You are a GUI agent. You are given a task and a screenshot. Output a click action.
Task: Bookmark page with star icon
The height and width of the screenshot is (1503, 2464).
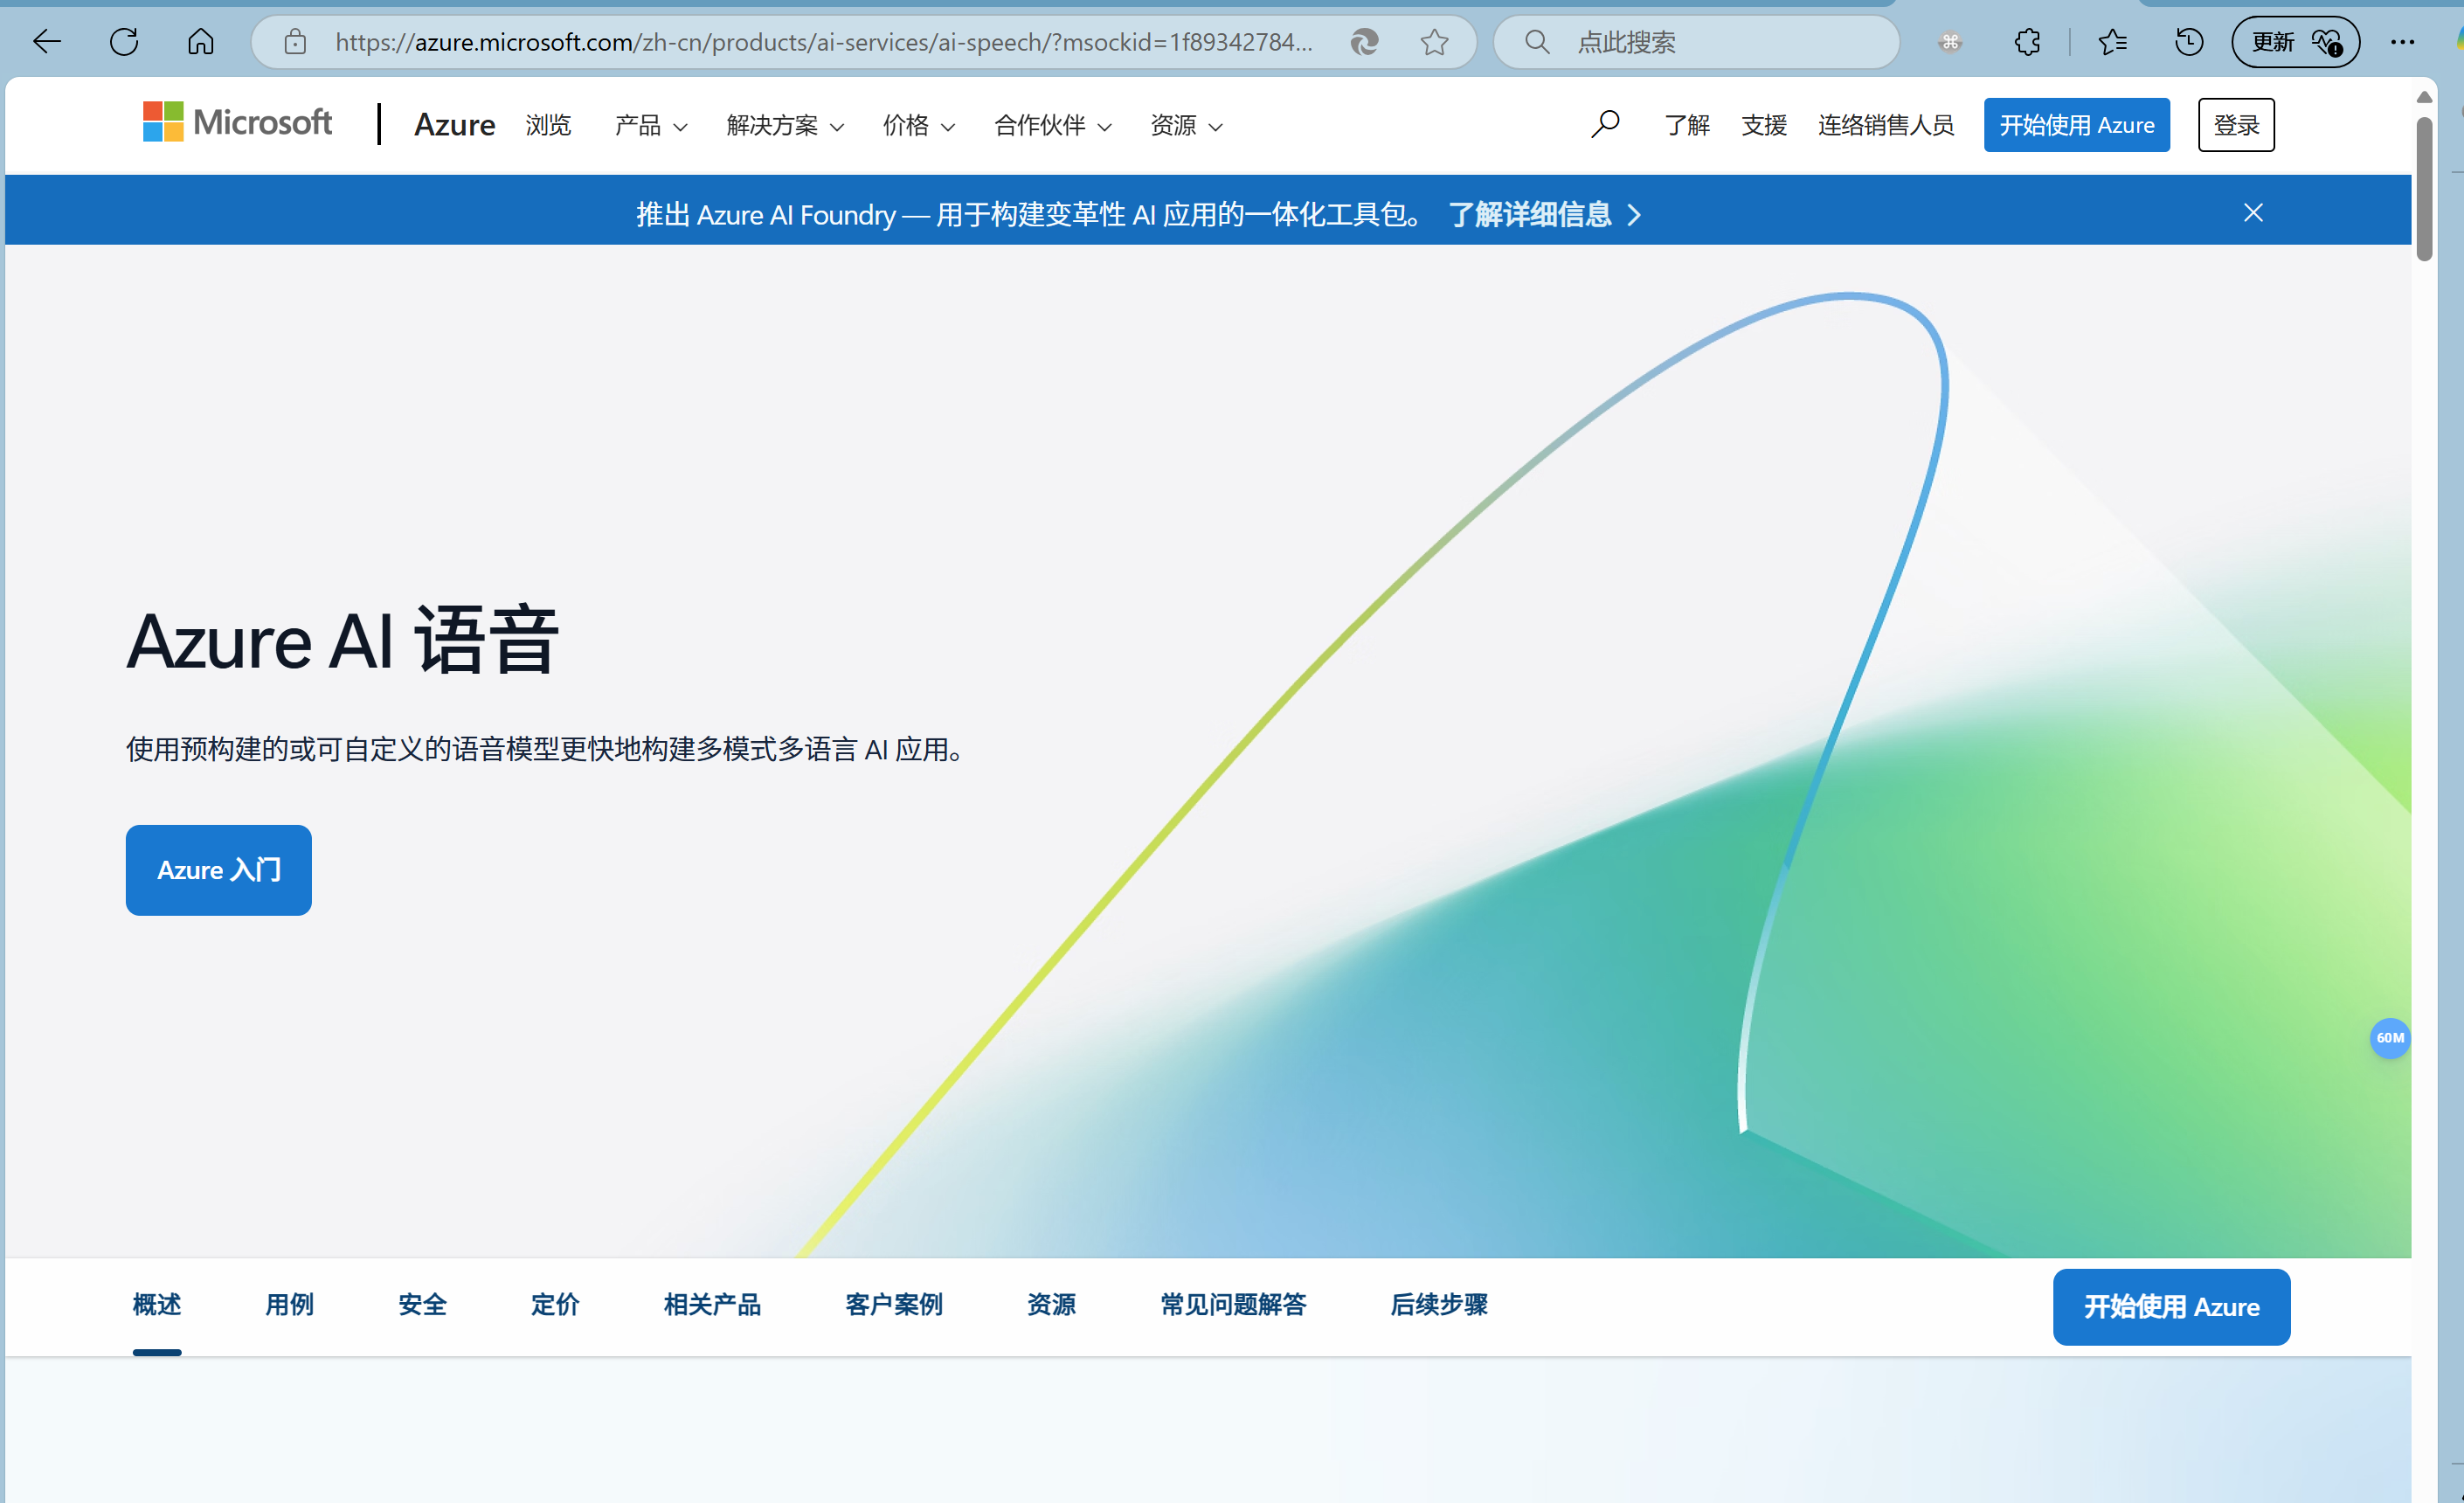pos(1434,42)
